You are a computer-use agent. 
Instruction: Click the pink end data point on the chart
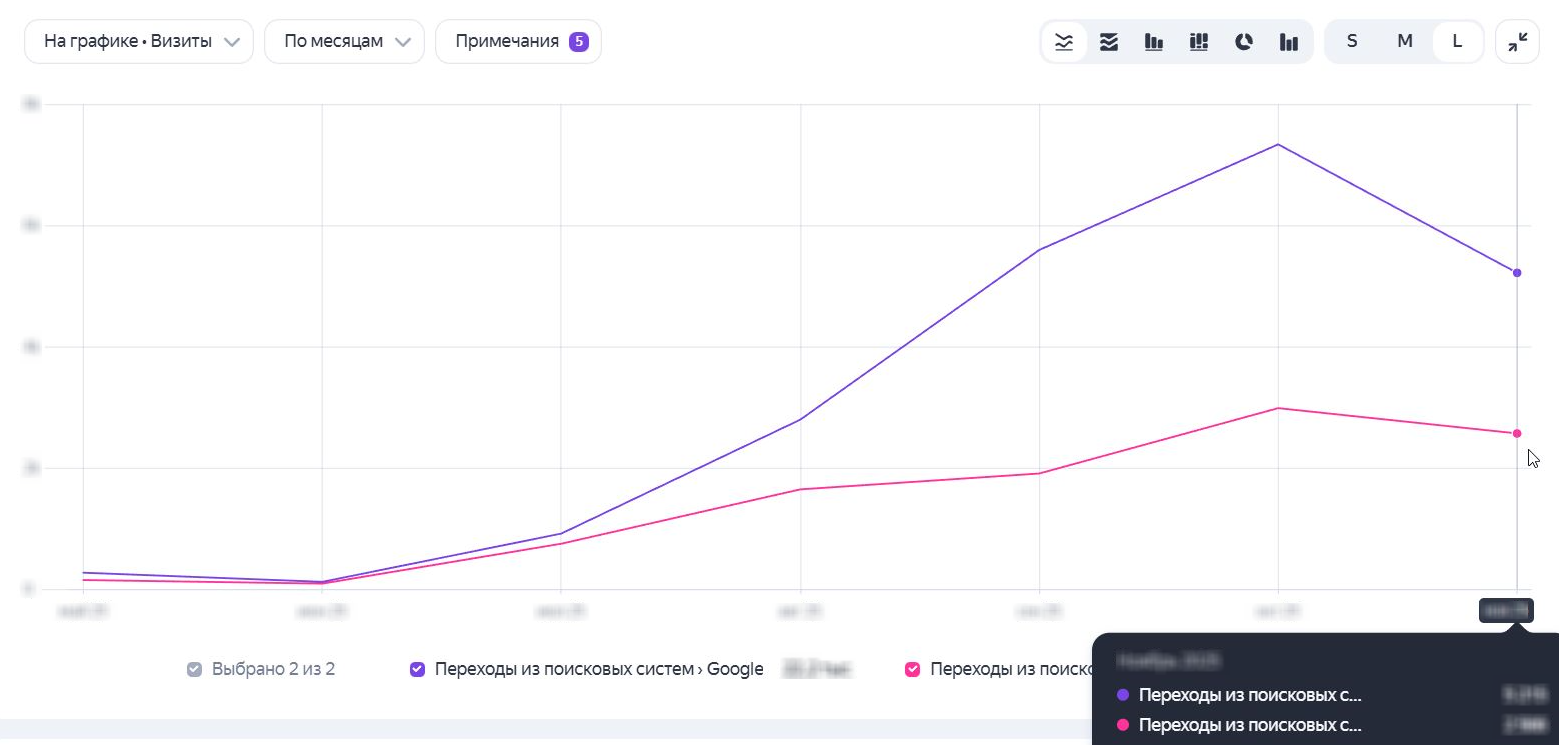(1517, 433)
